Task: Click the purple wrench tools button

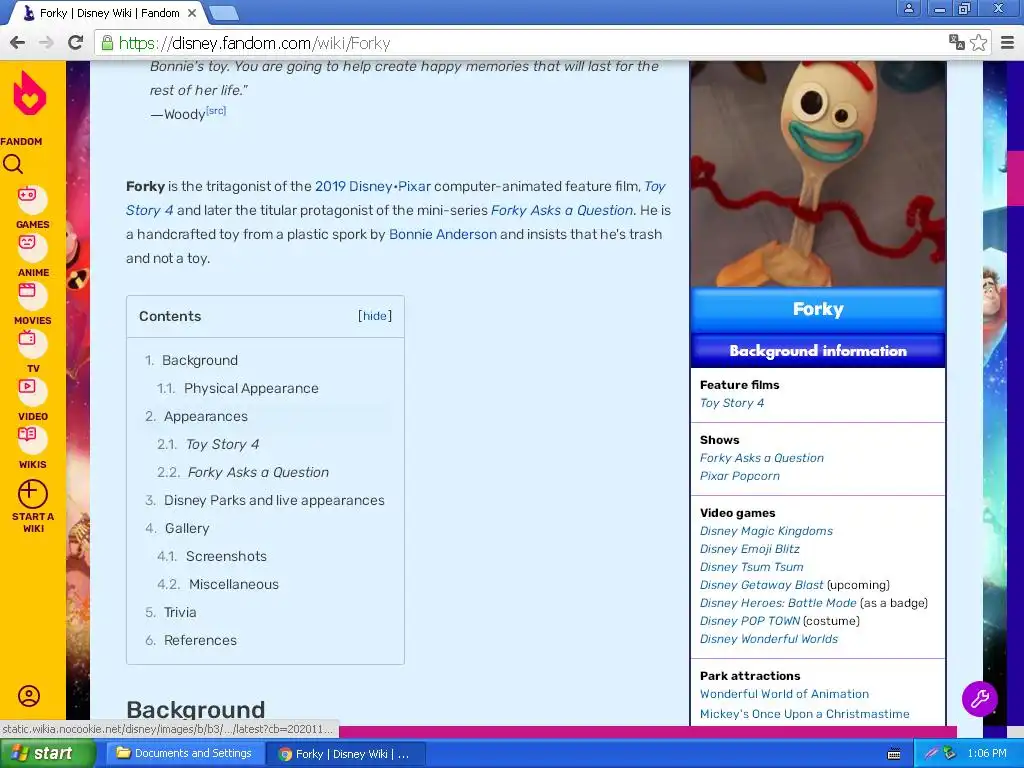Action: pyautogui.click(x=980, y=699)
